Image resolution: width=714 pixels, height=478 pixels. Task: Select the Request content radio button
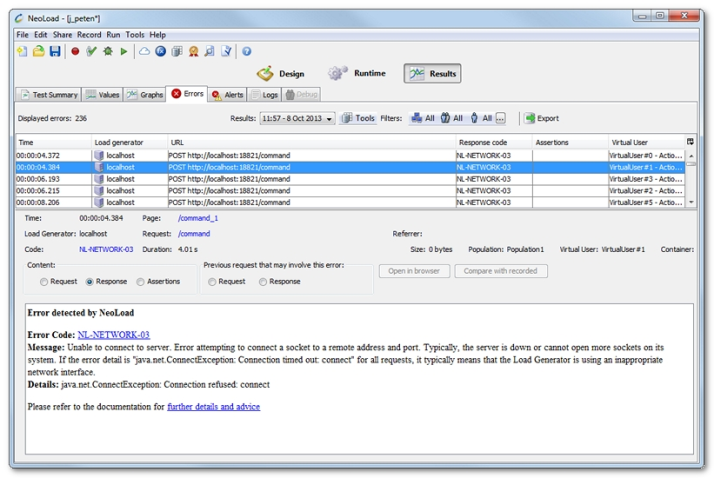tap(45, 282)
